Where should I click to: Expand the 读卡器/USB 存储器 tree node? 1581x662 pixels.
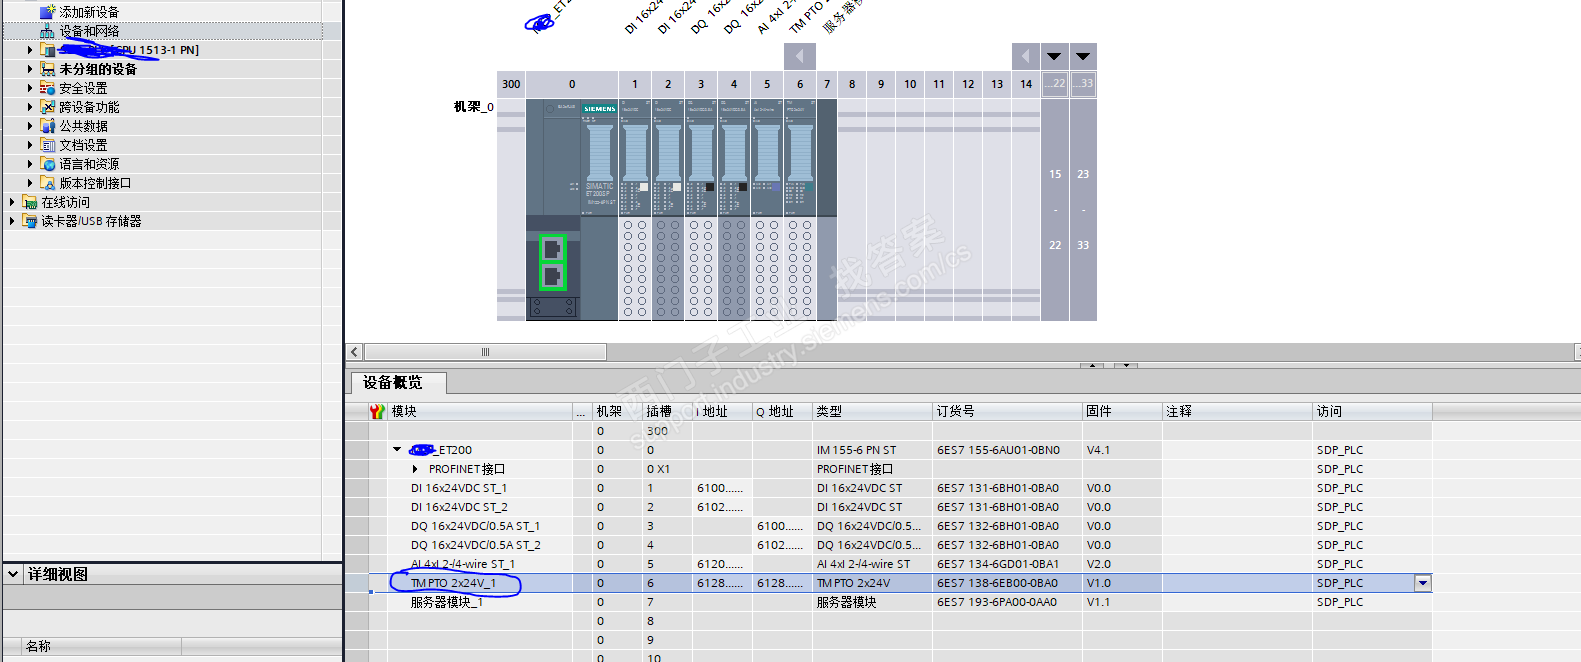tap(12, 221)
